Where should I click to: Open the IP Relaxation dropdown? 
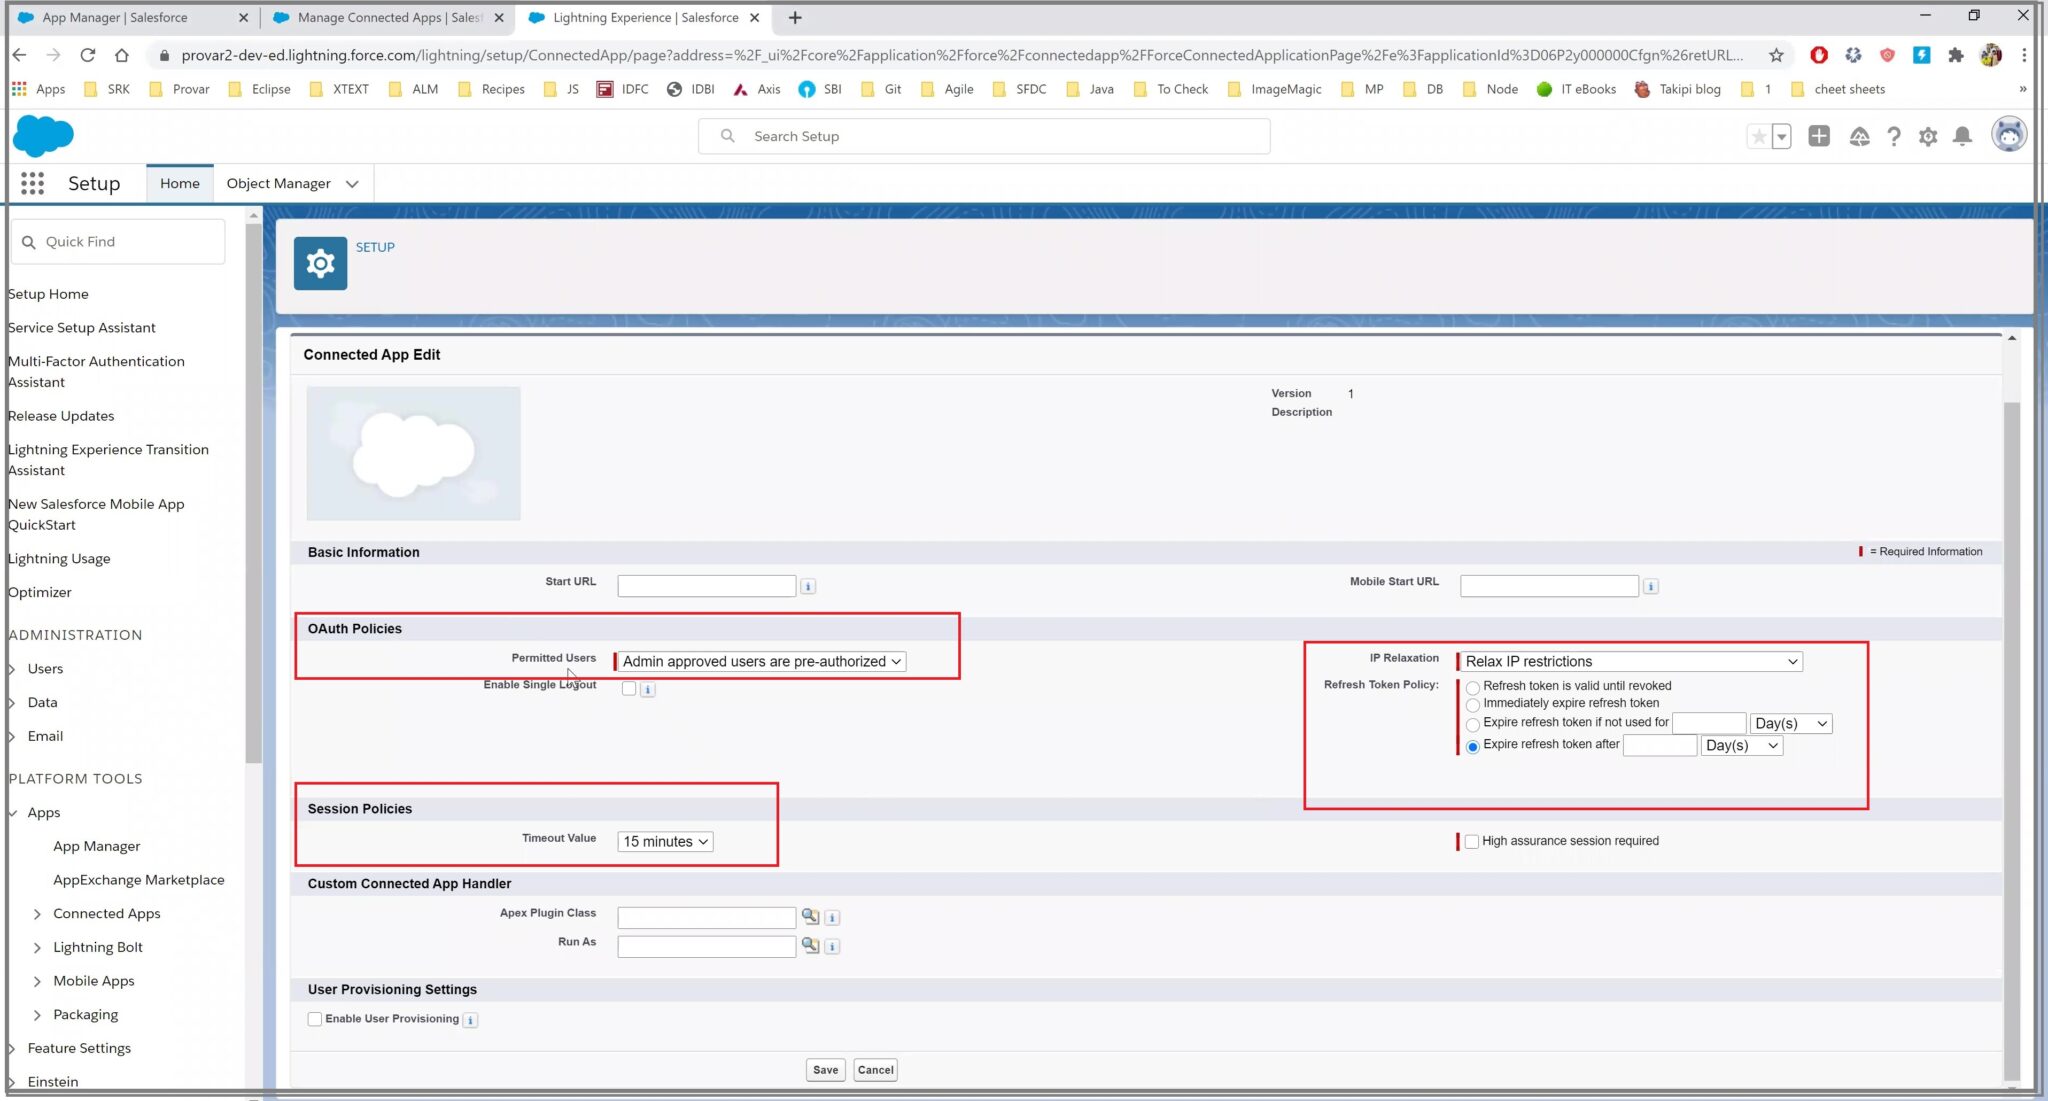tap(1631, 661)
